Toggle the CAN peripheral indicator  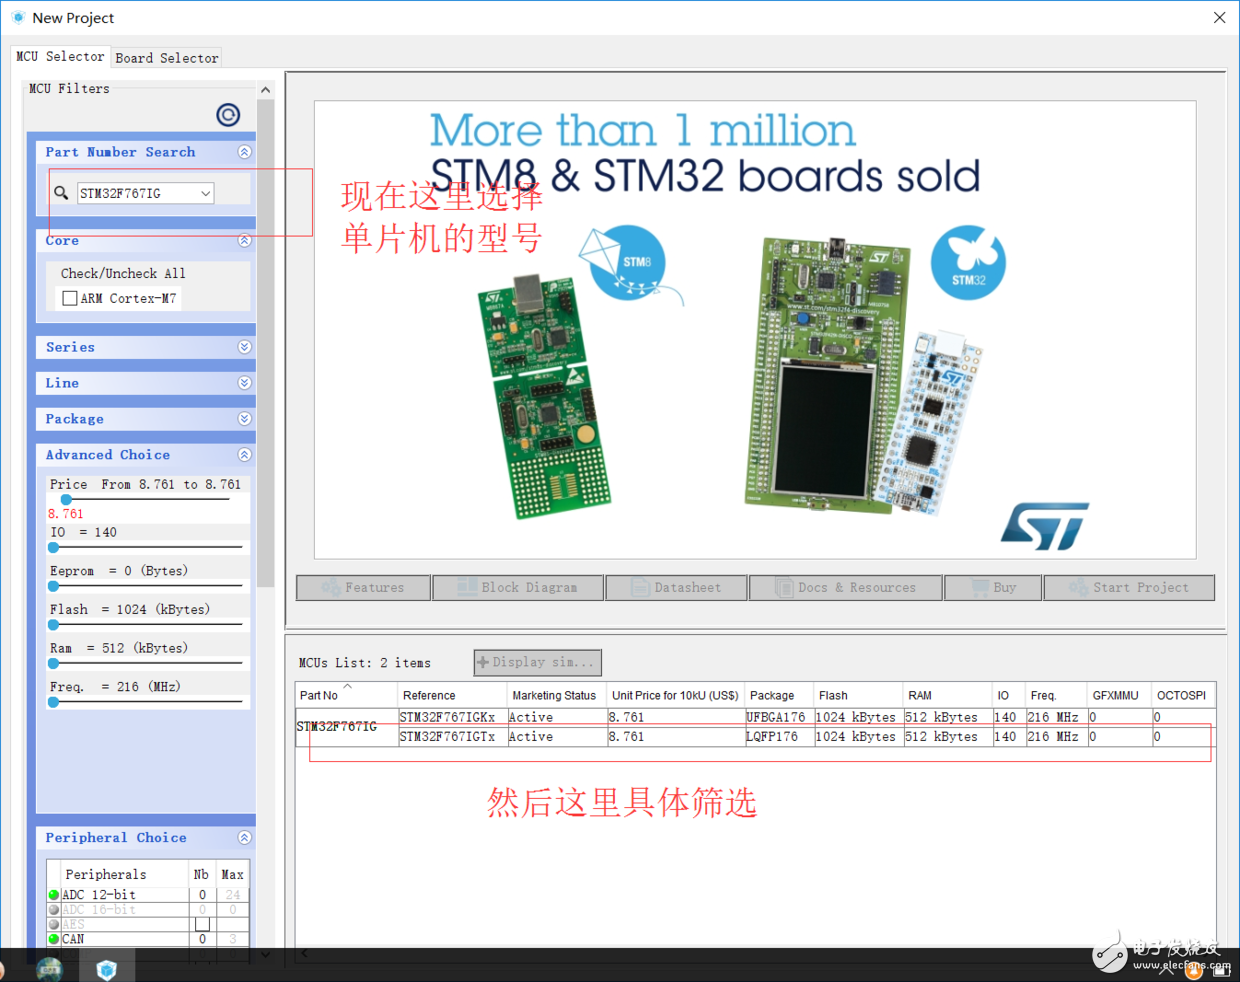tap(53, 939)
